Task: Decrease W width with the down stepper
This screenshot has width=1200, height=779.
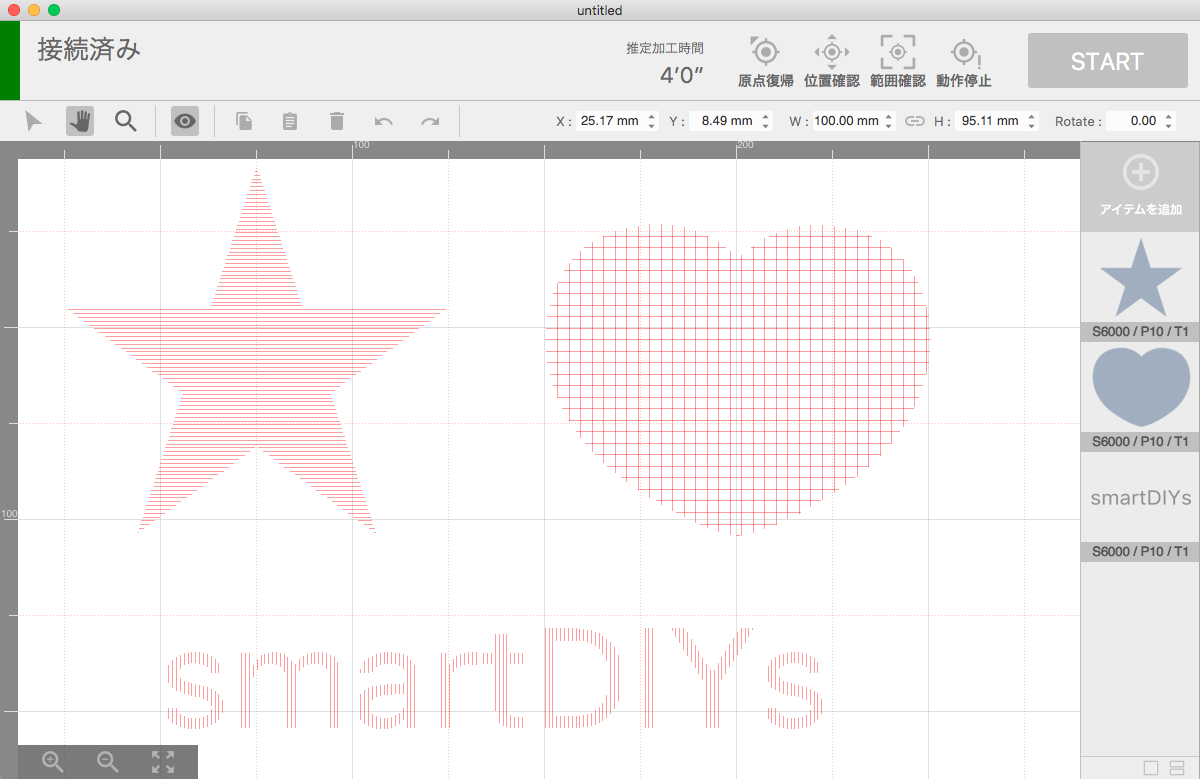Action: 889,126
